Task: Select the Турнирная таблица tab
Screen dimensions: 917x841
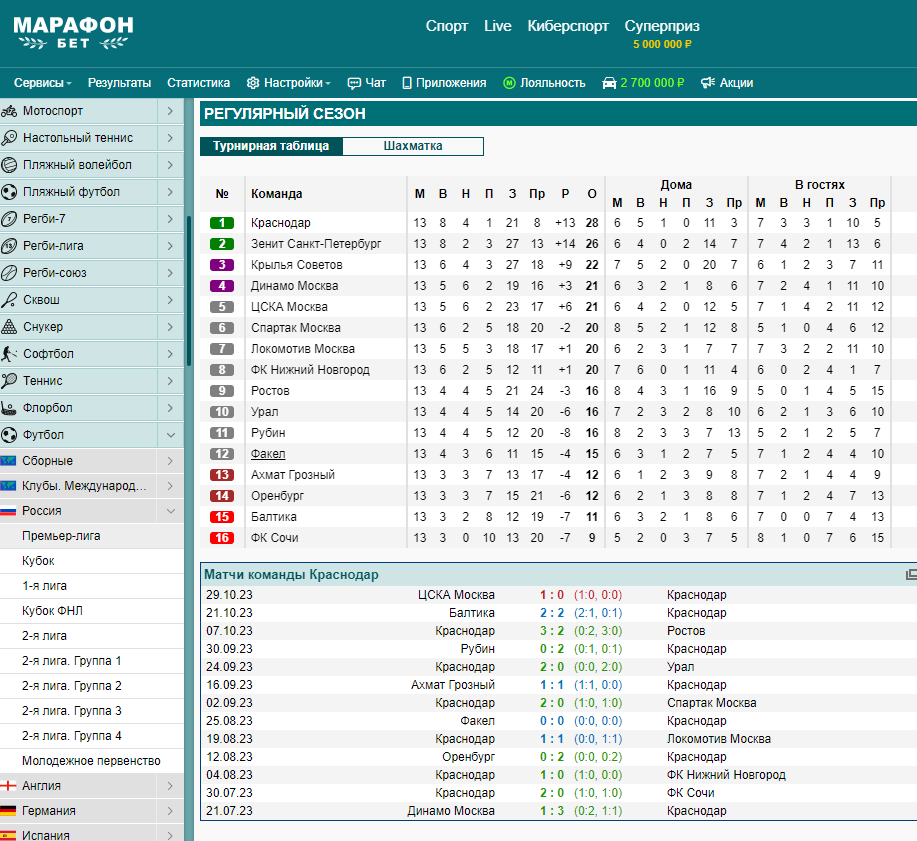Action: click(271, 146)
